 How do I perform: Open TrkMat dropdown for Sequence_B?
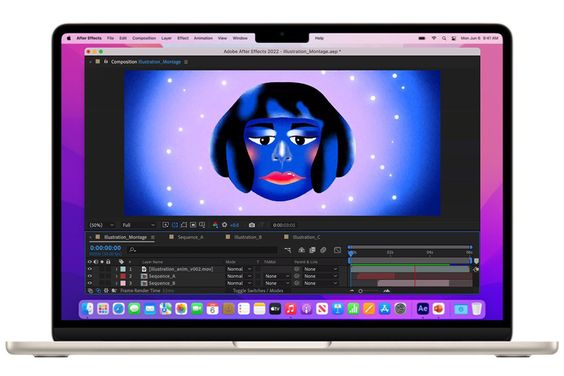point(276,283)
